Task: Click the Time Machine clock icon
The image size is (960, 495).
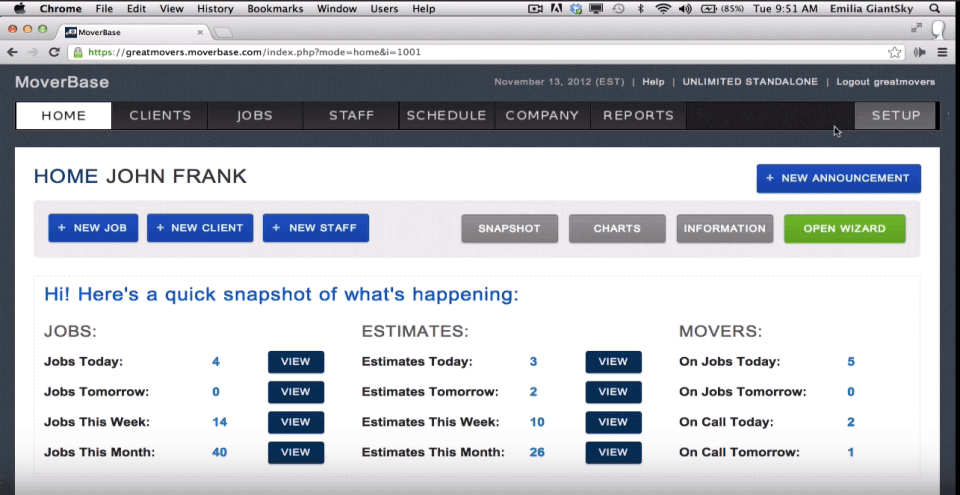Action: [x=618, y=9]
